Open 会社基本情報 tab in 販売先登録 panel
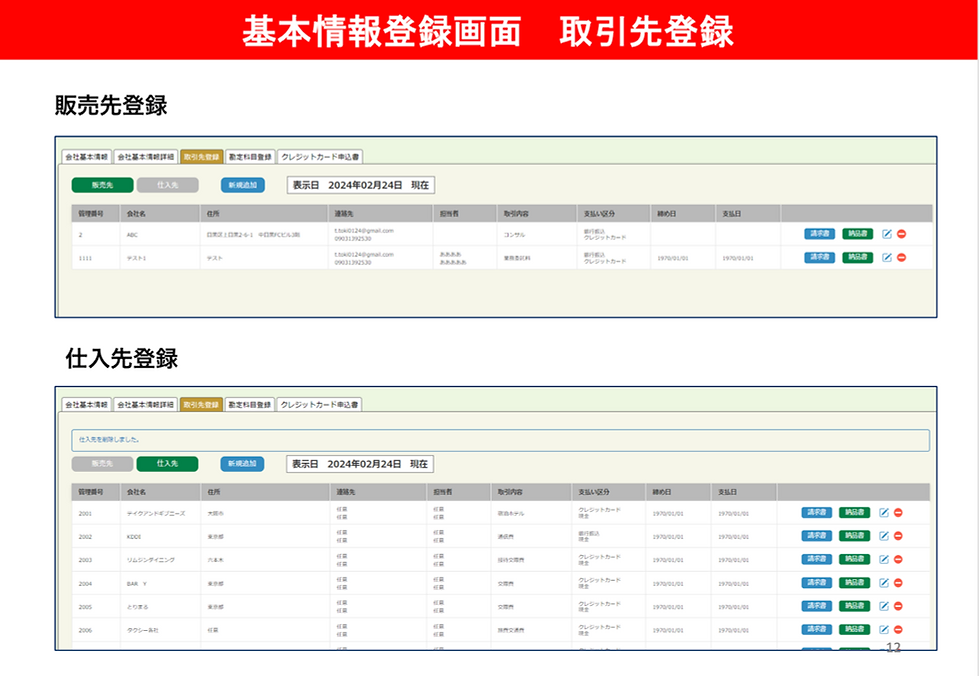 [87, 157]
